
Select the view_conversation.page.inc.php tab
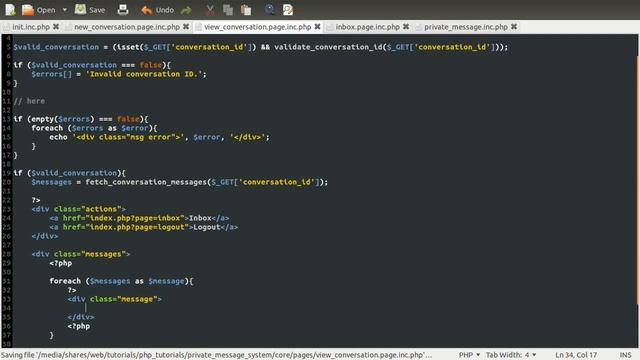(258, 27)
